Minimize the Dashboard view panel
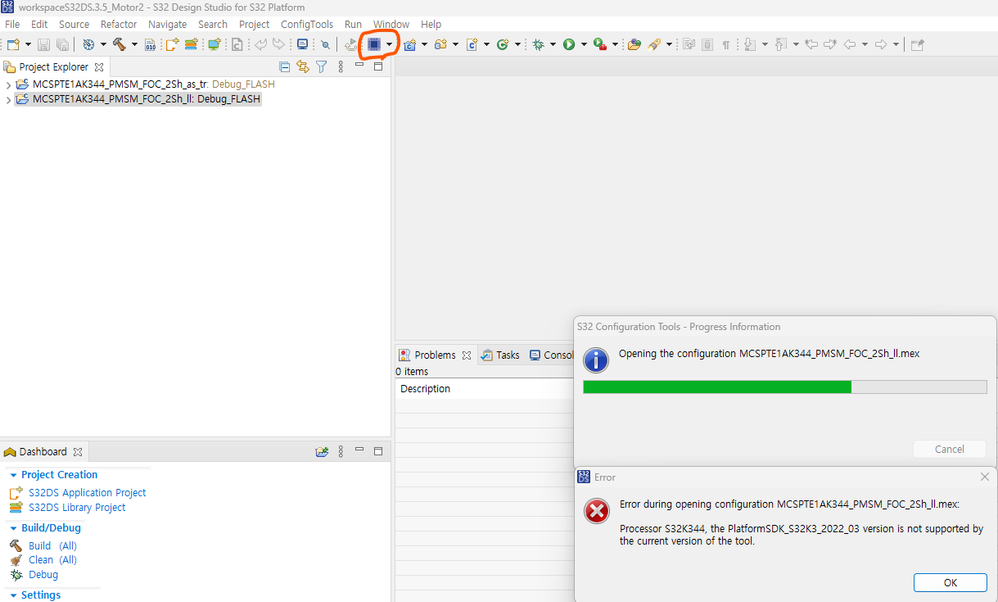Screen dimensions: 998x602 (x=359, y=449)
